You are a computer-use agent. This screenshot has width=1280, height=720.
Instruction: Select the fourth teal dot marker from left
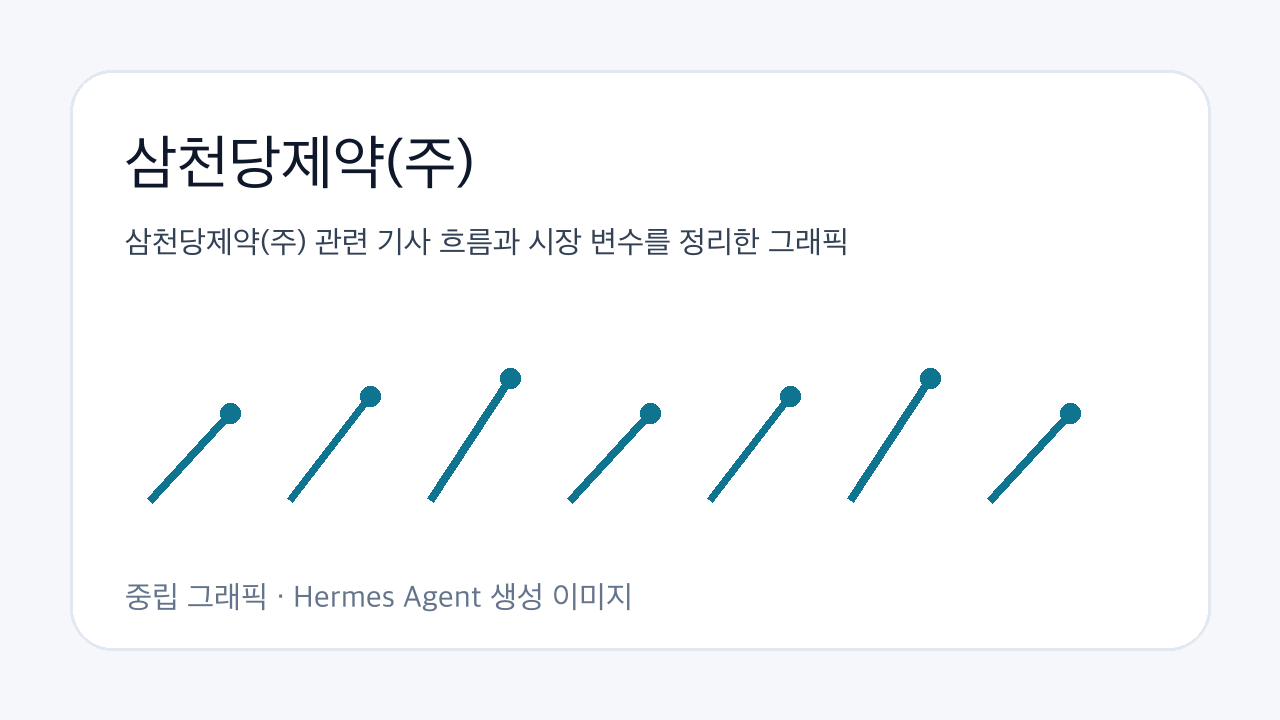(650, 413)
